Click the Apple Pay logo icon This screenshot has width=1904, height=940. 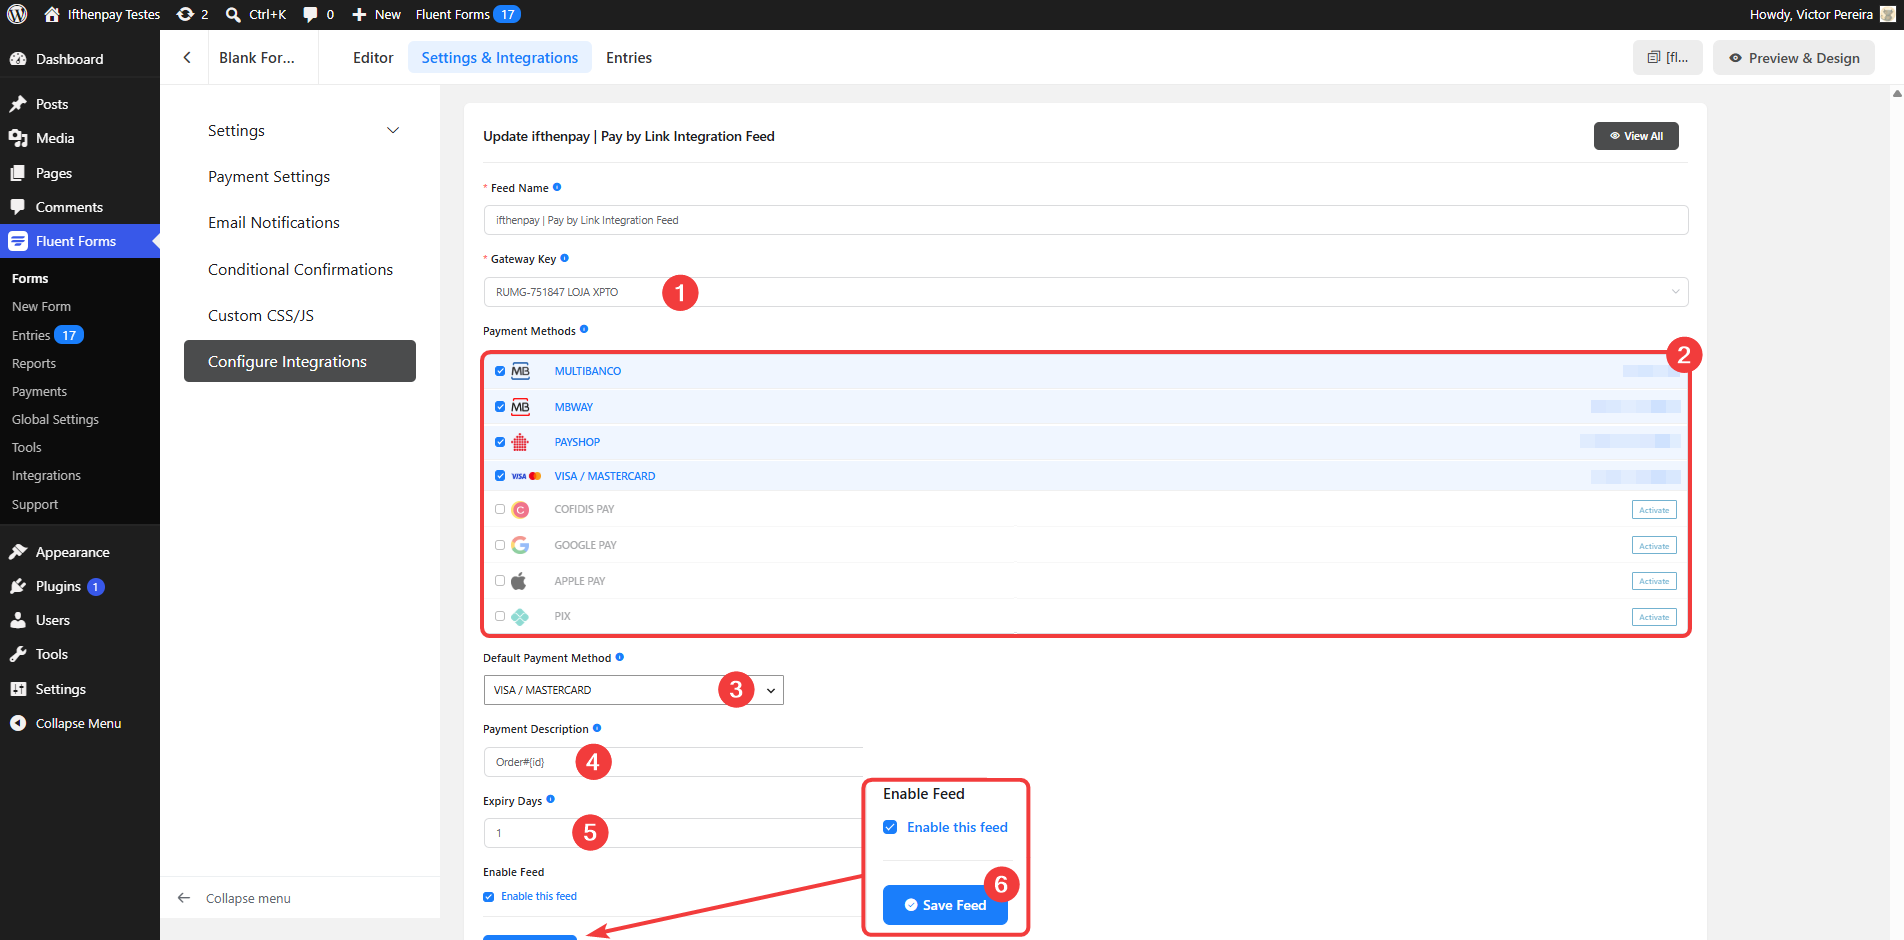click(519, 581)
